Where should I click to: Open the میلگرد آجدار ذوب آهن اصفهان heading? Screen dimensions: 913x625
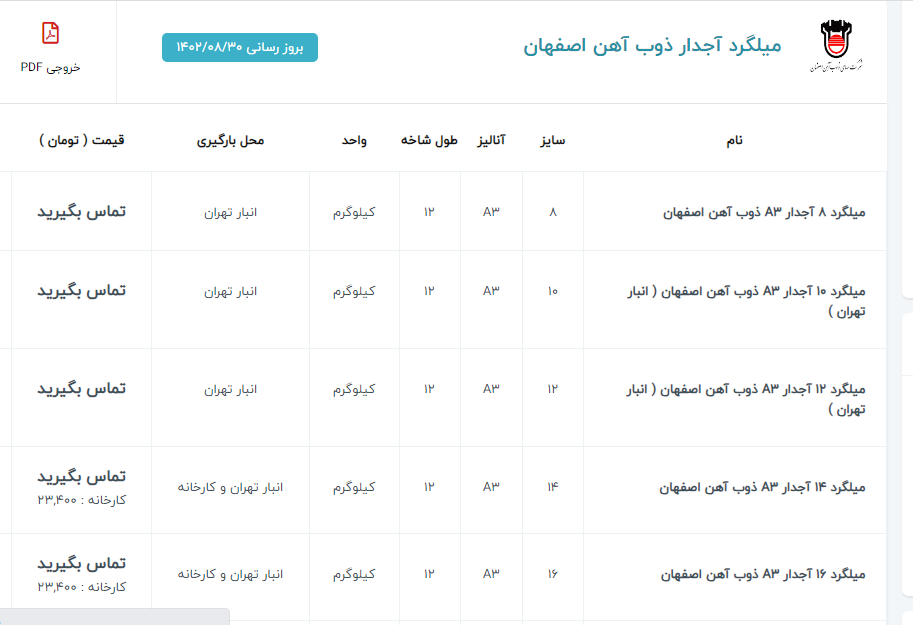[x=652, y=46]
